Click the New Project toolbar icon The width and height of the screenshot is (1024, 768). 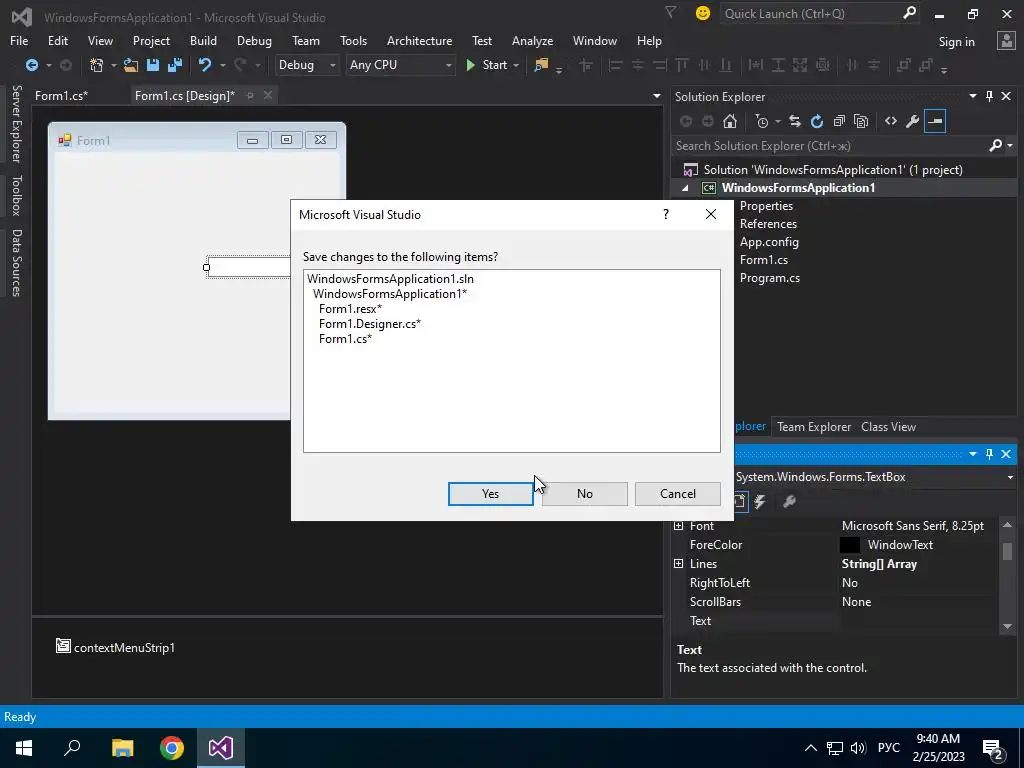tap(97, 65)
